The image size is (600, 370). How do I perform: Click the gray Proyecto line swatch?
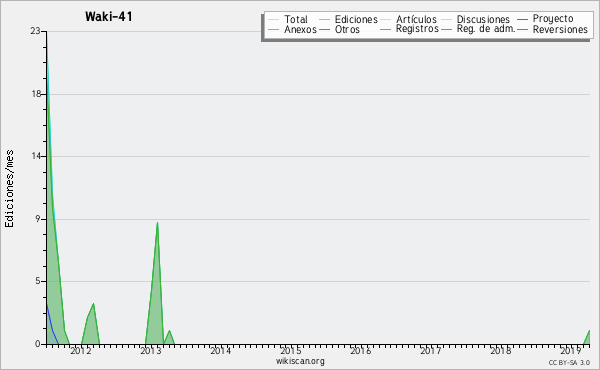(x=522, y=19)
